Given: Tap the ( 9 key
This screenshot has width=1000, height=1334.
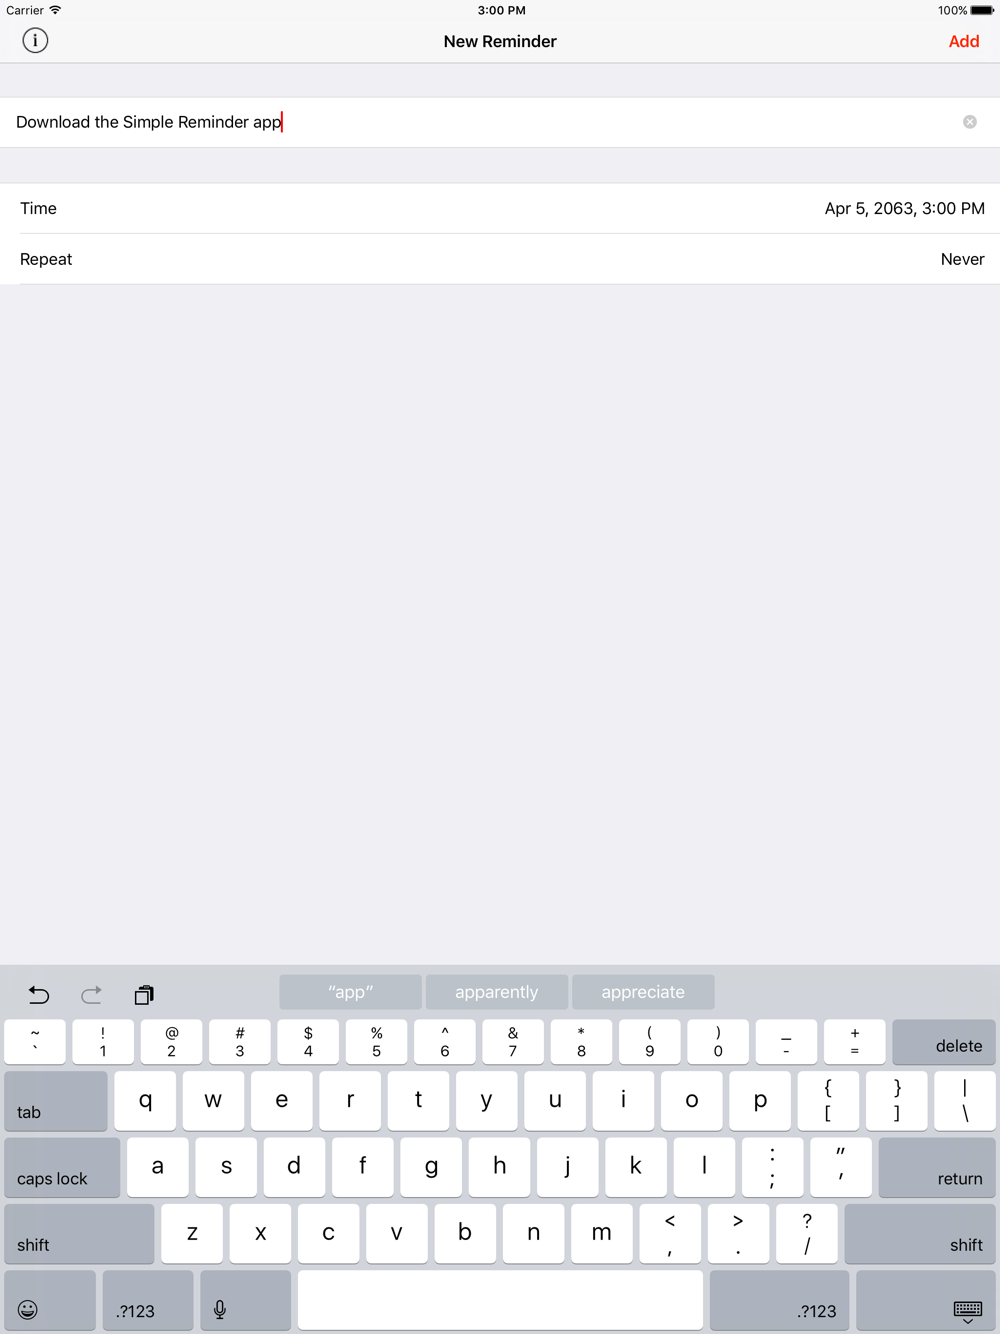Looking at the screenshot, I should point(650,1042).
